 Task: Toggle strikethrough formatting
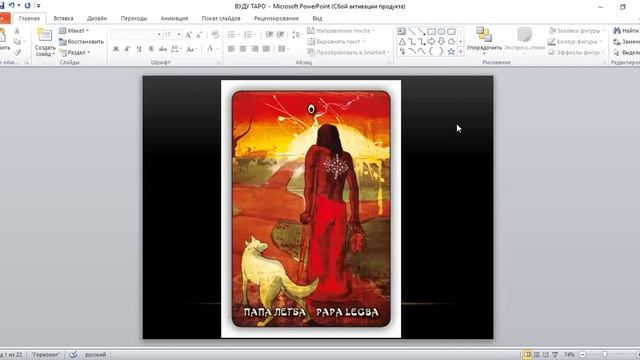pos(163,49)
